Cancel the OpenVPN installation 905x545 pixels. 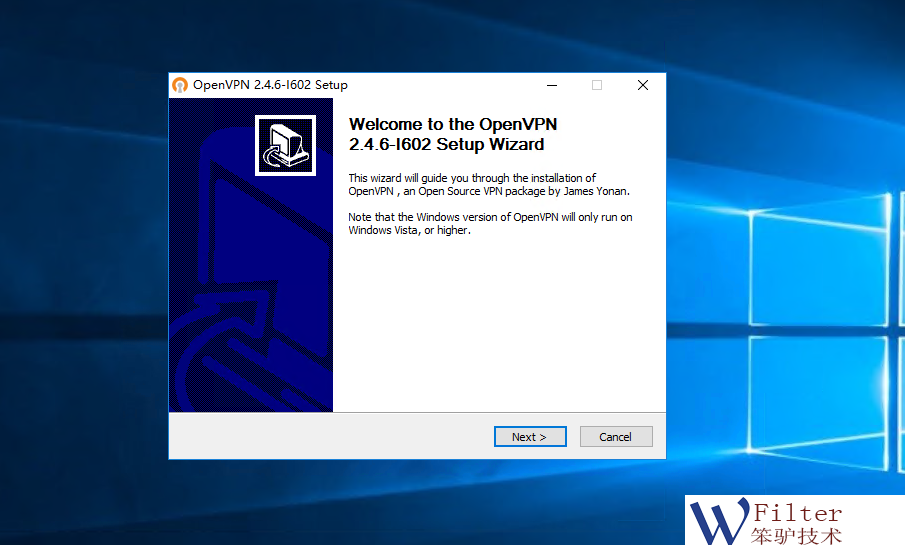pyautogui.click(x=615, y=437)
